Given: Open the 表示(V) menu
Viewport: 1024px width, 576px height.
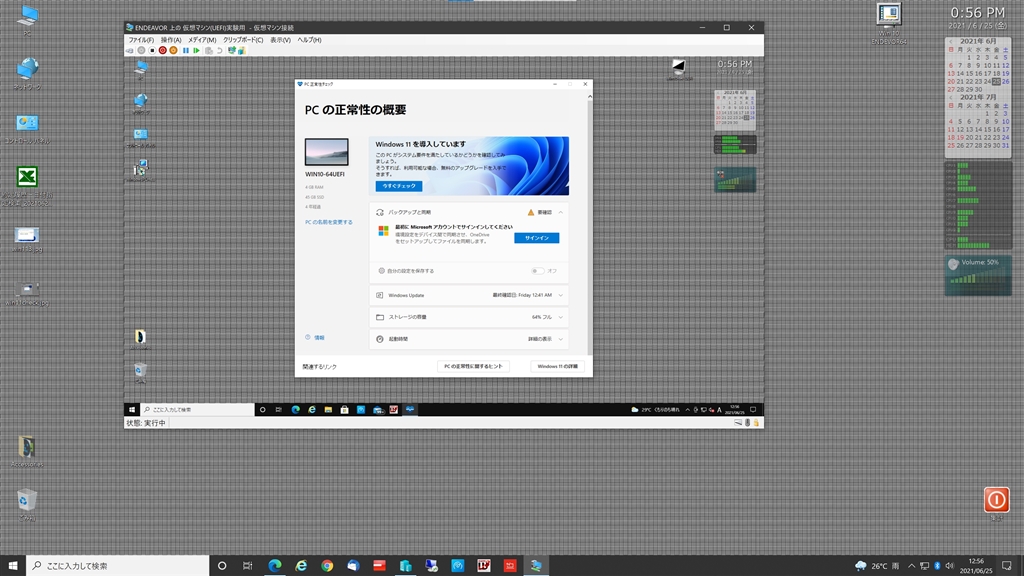Looking at the screenshot, I should point(280,40).
